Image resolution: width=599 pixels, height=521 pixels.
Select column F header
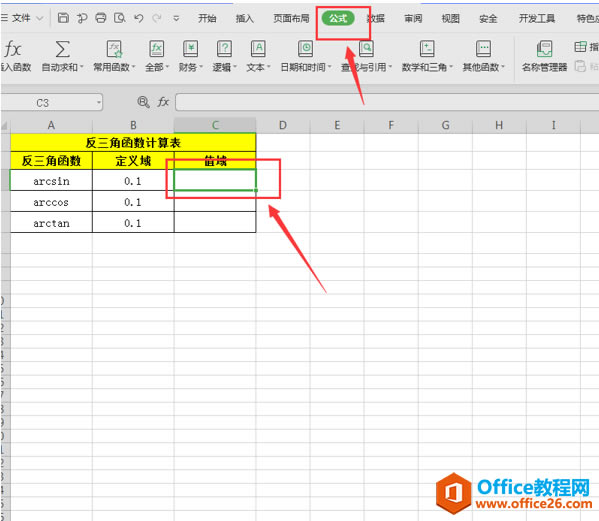(x=391, y=125)
